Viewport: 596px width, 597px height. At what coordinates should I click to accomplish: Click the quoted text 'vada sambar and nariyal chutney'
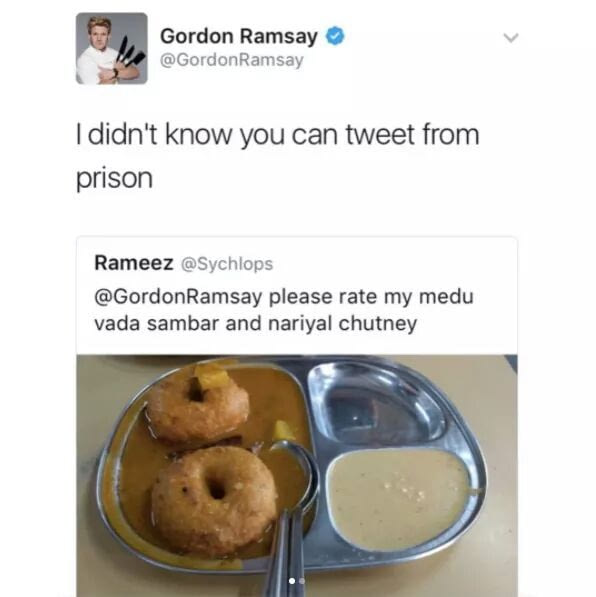click(256, 324)
